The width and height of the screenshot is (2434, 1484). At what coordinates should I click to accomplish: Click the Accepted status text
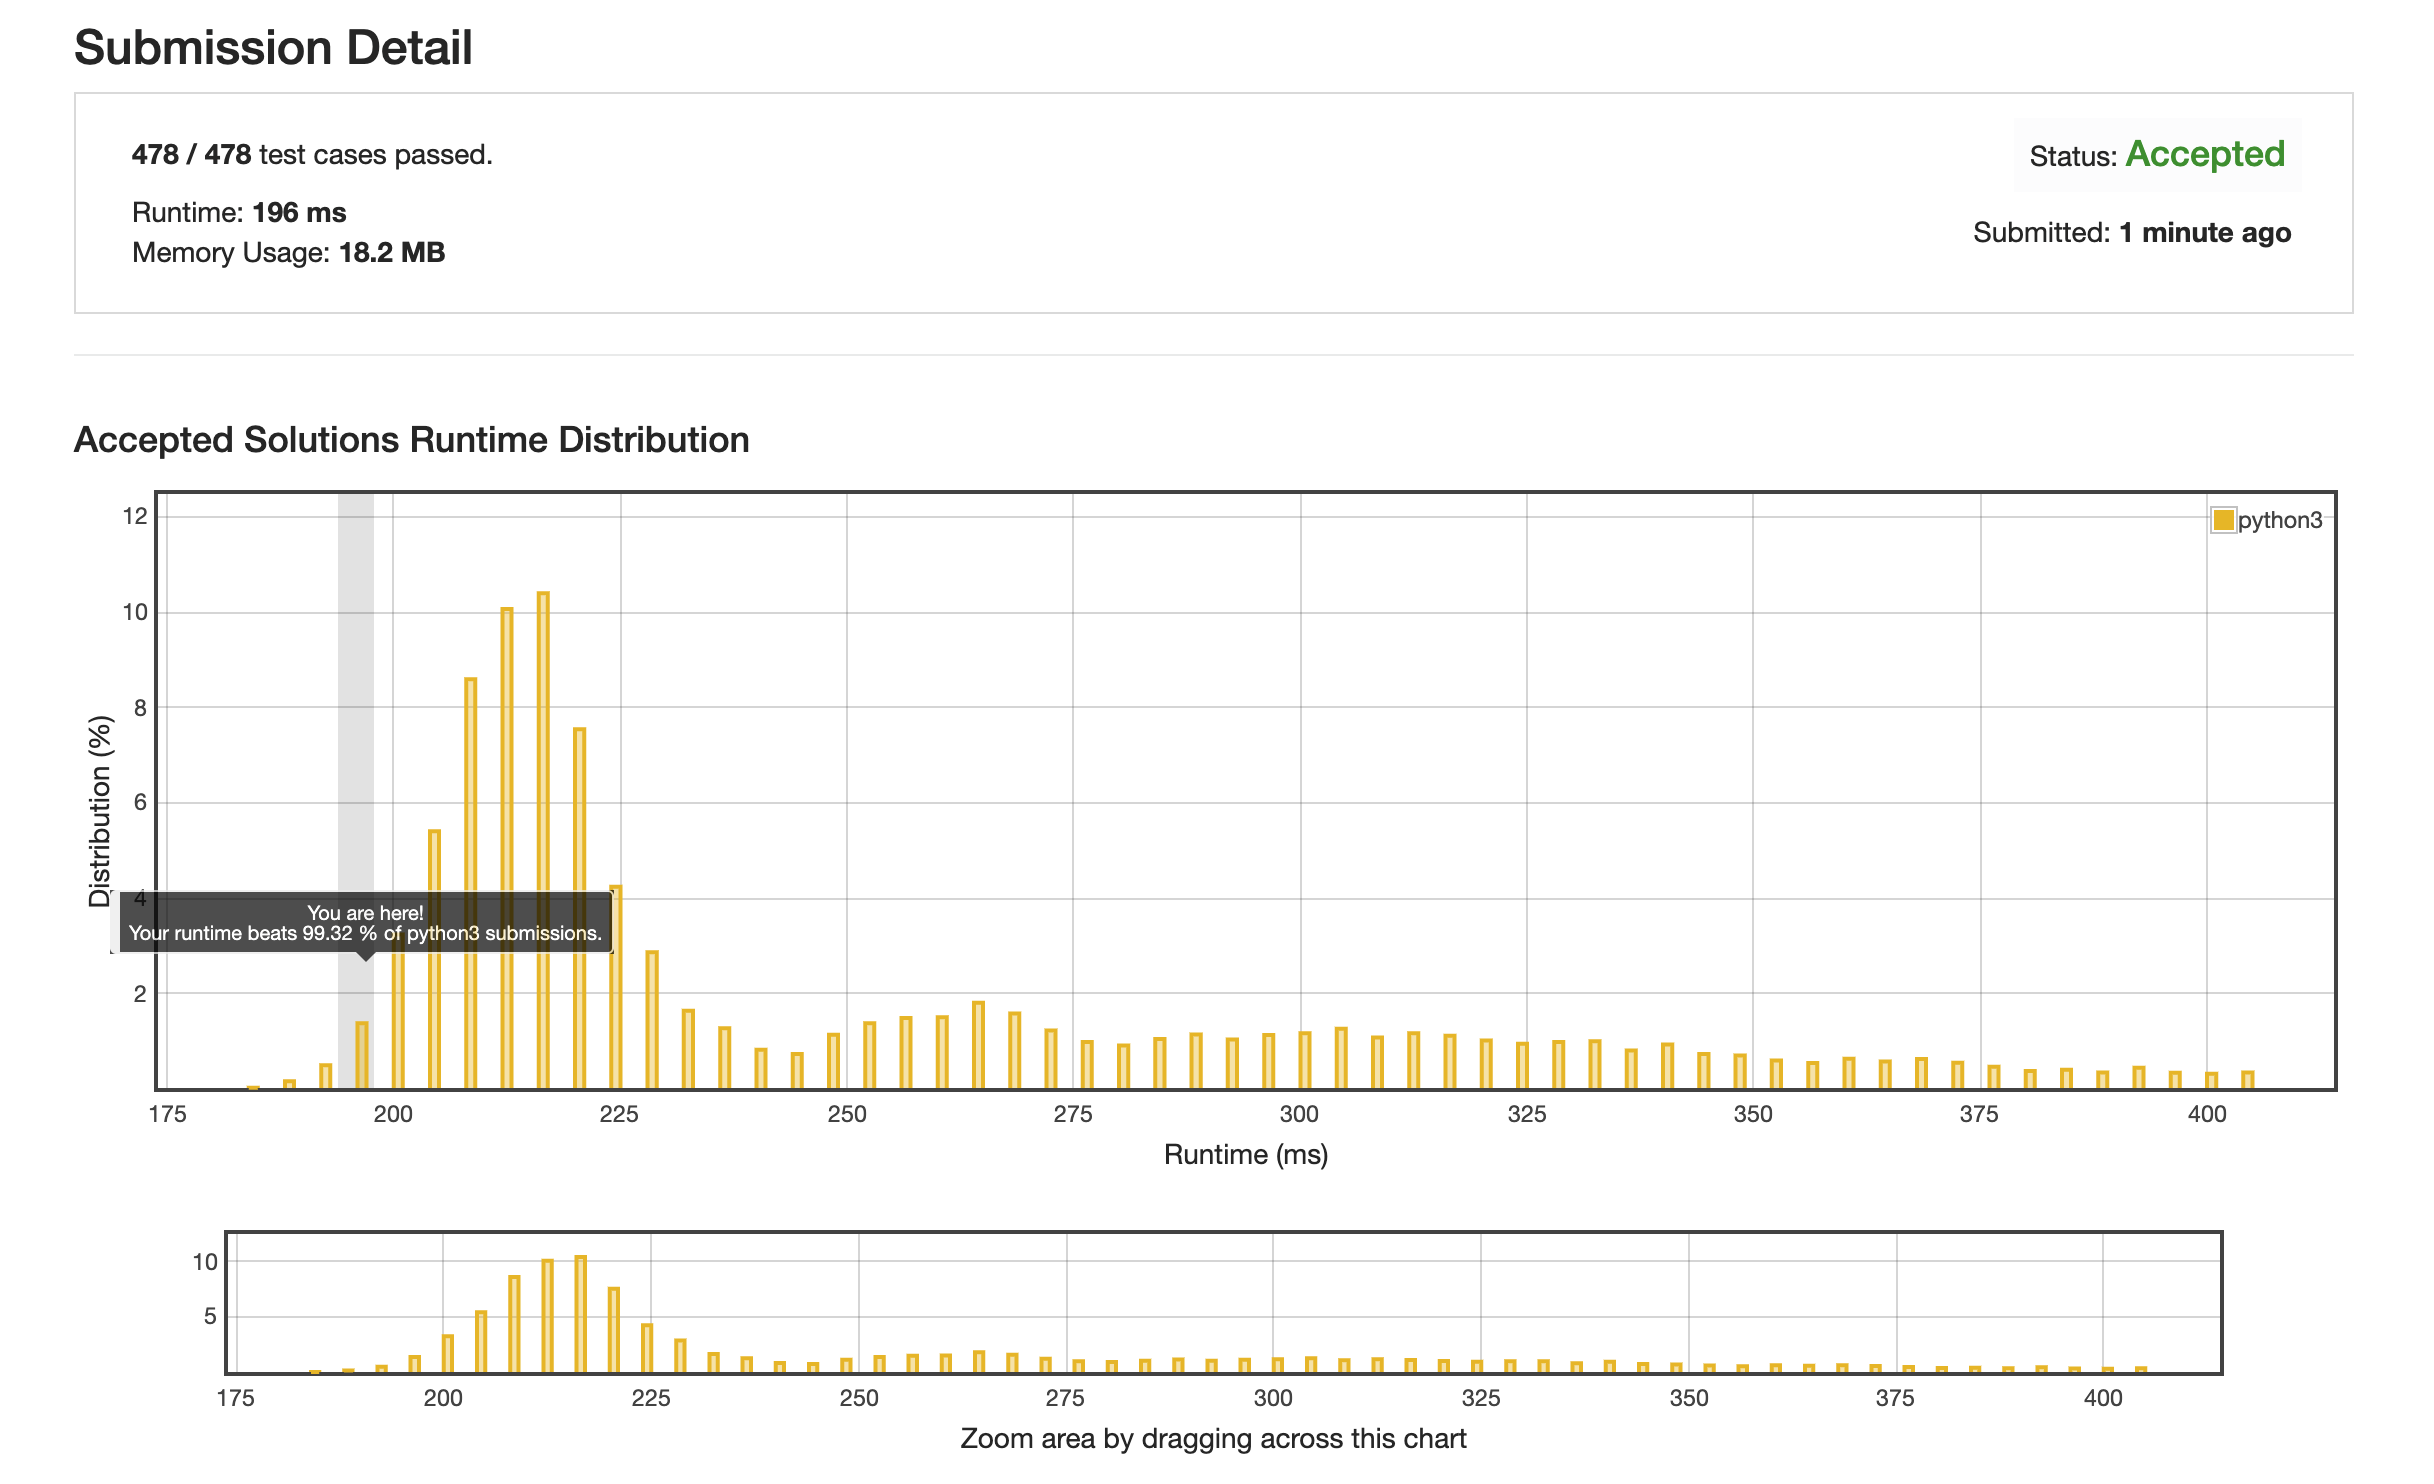coord(2204,154)
